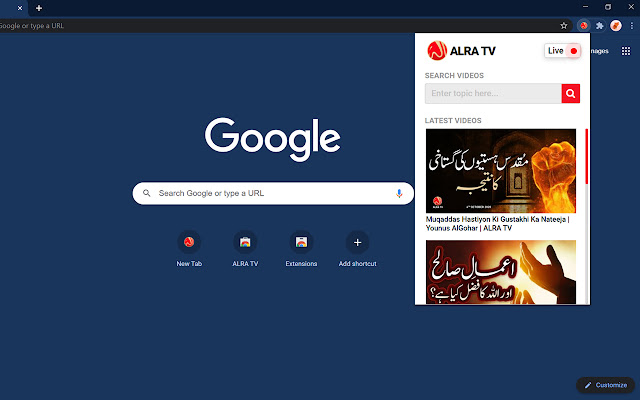Click the Add shortcut plus tile
The width and height of the screenshot is (640, 400).
pyautogui.click(x=358, y=249)
